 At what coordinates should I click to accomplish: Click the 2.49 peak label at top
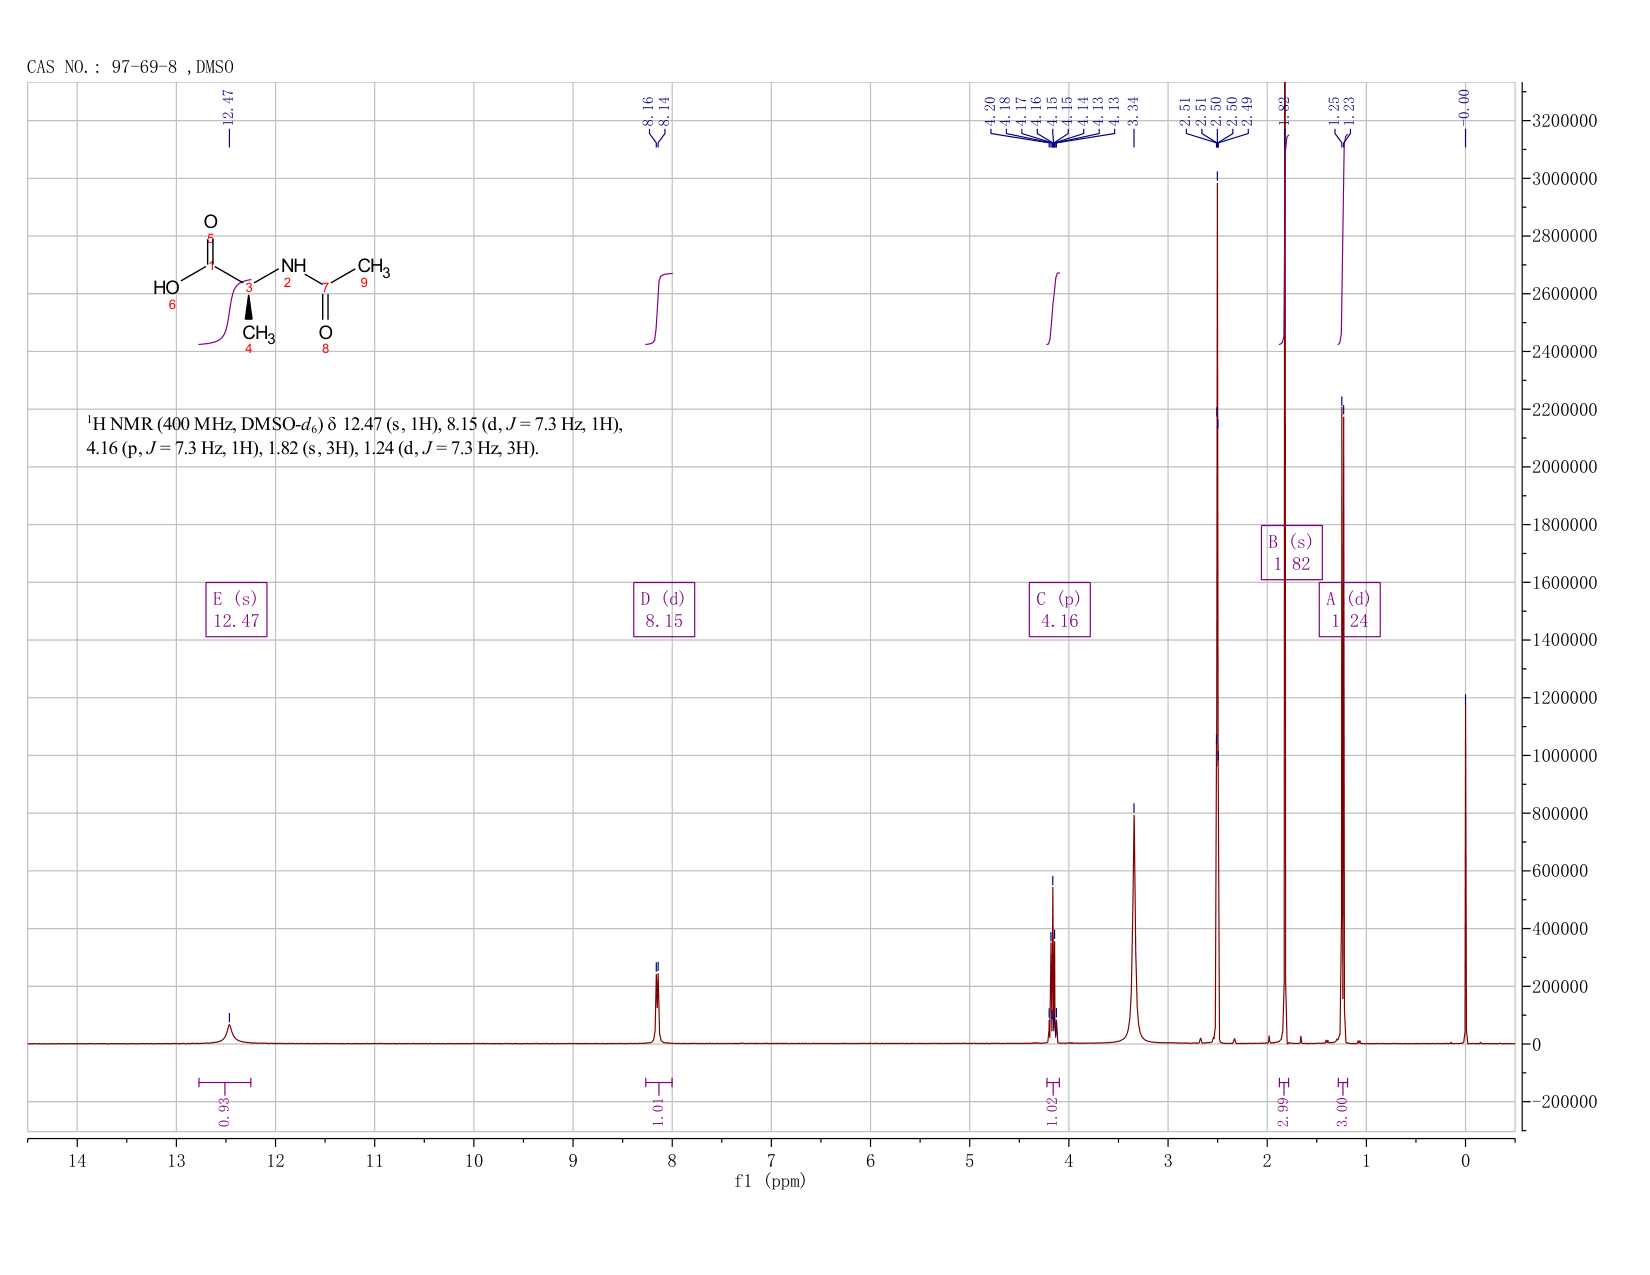(x=1247, y=110)
